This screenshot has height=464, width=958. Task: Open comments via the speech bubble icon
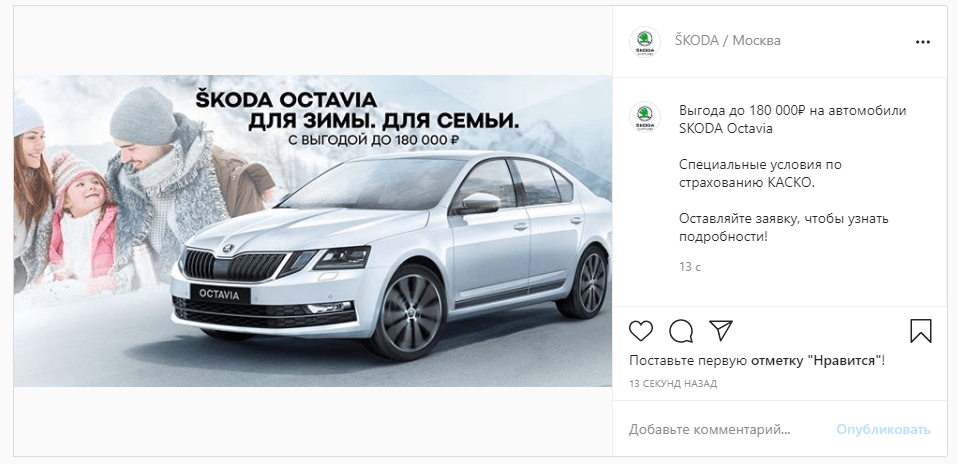pyautogui.click(x=681, y=331)
